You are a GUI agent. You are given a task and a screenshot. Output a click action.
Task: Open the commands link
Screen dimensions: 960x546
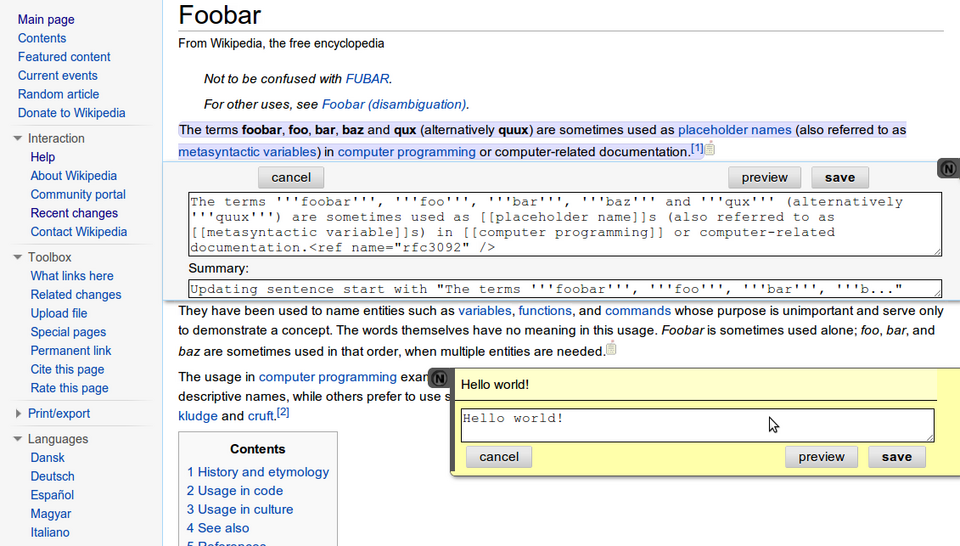point(638,311)
